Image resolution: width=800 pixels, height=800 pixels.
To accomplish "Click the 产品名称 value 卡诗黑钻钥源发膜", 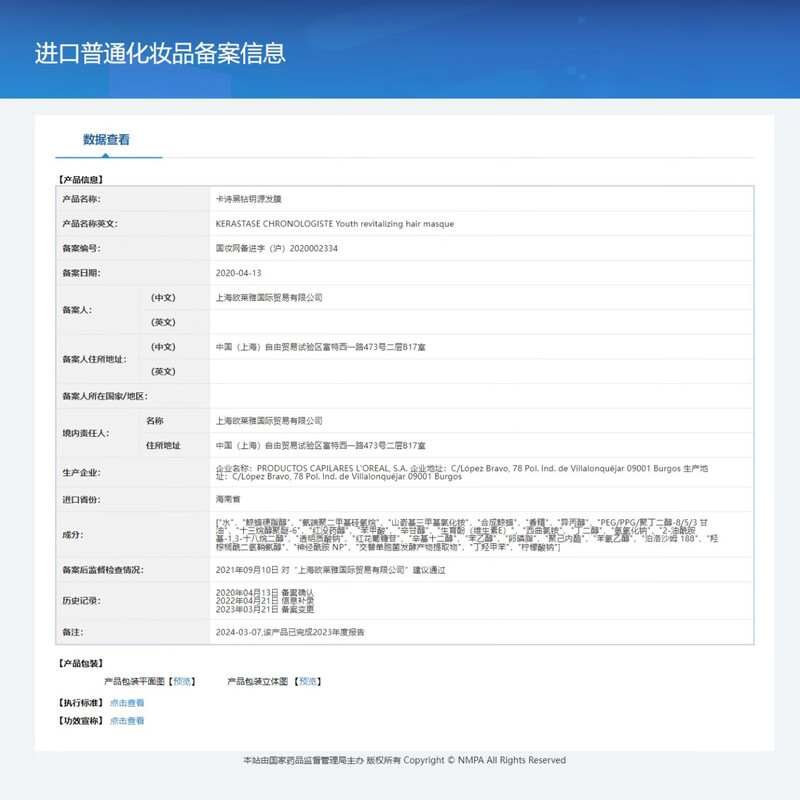I will [x=255, y=200].
